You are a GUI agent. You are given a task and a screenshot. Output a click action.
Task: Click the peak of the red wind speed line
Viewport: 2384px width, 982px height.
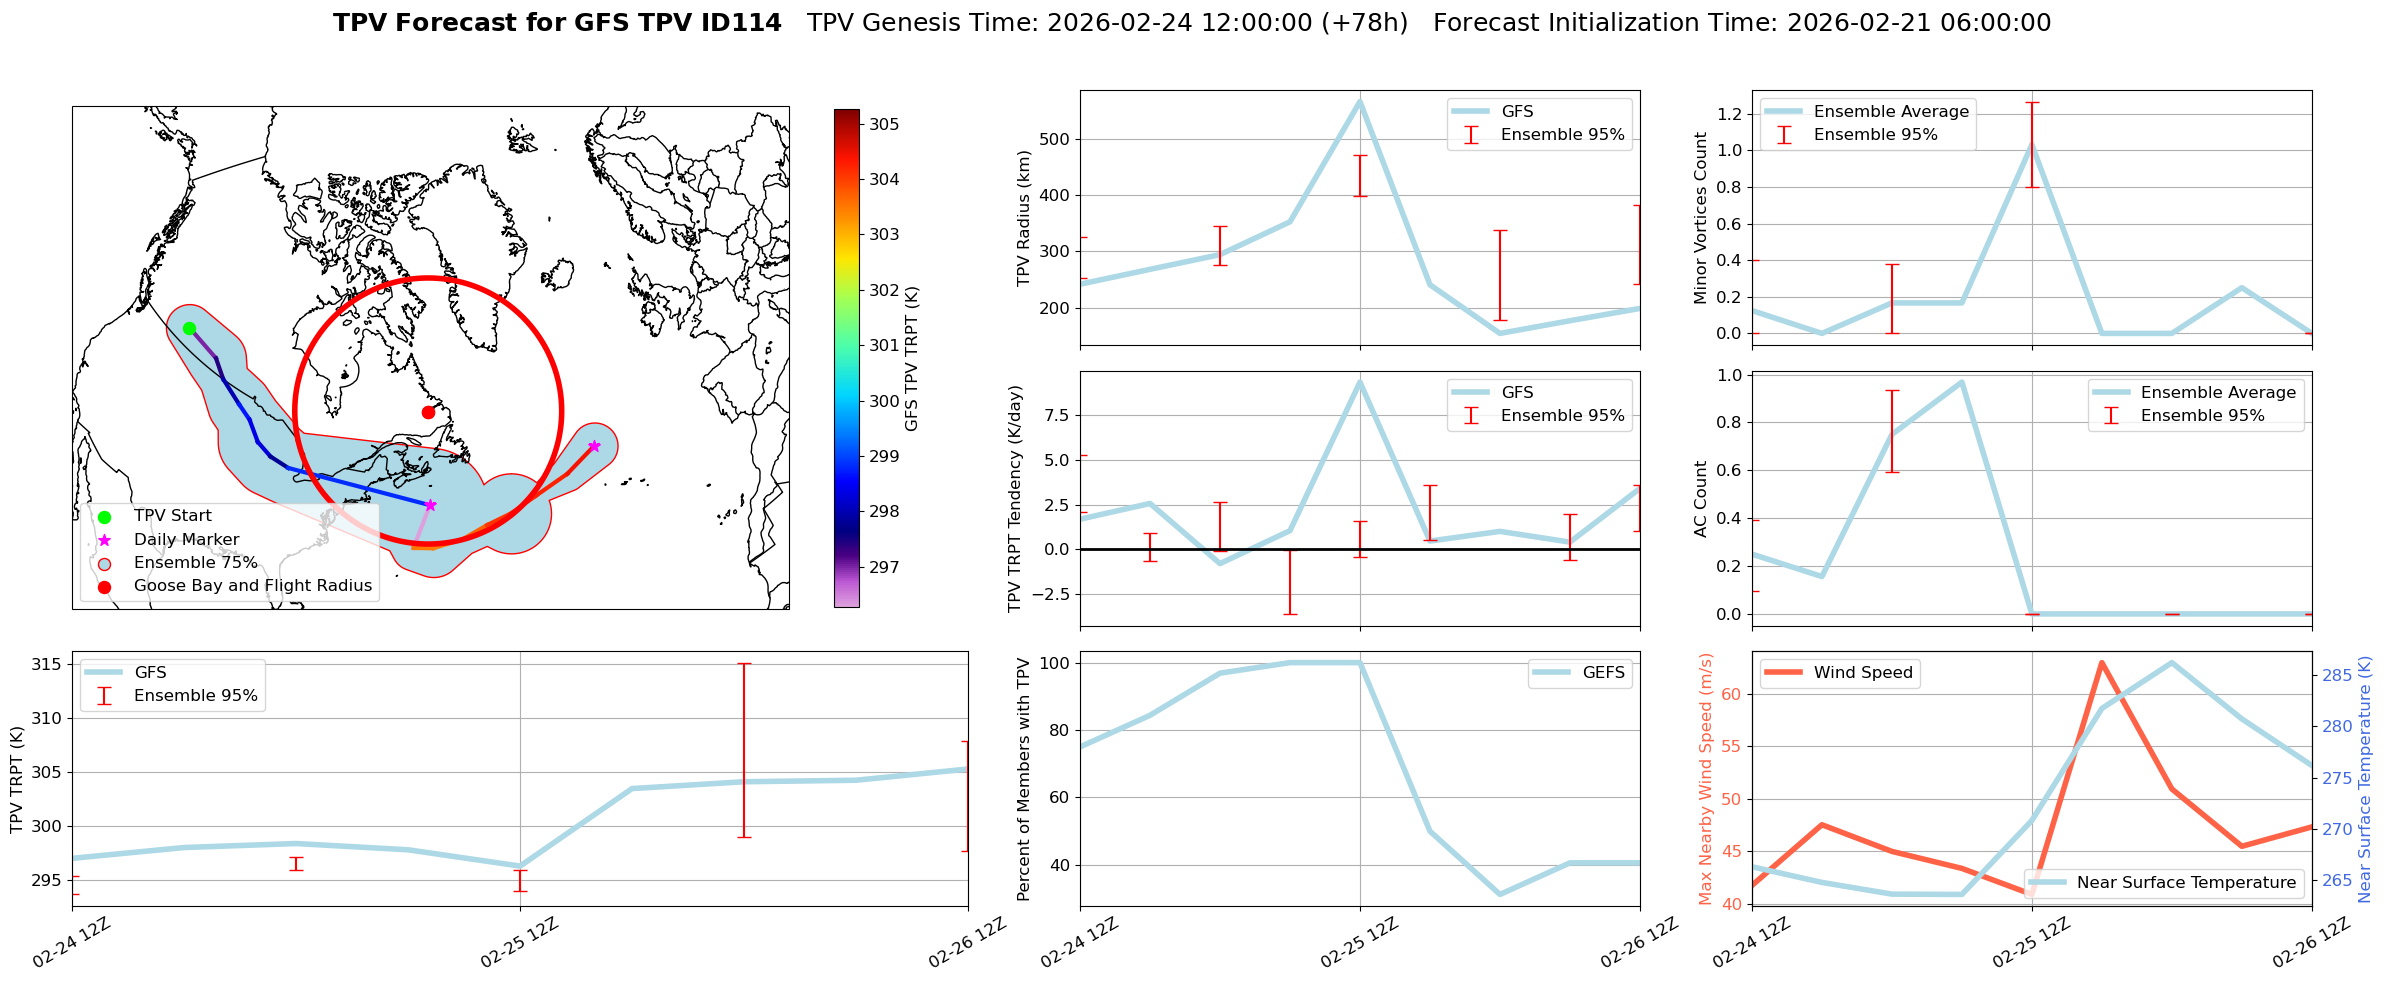click(x=2101, y=662)
